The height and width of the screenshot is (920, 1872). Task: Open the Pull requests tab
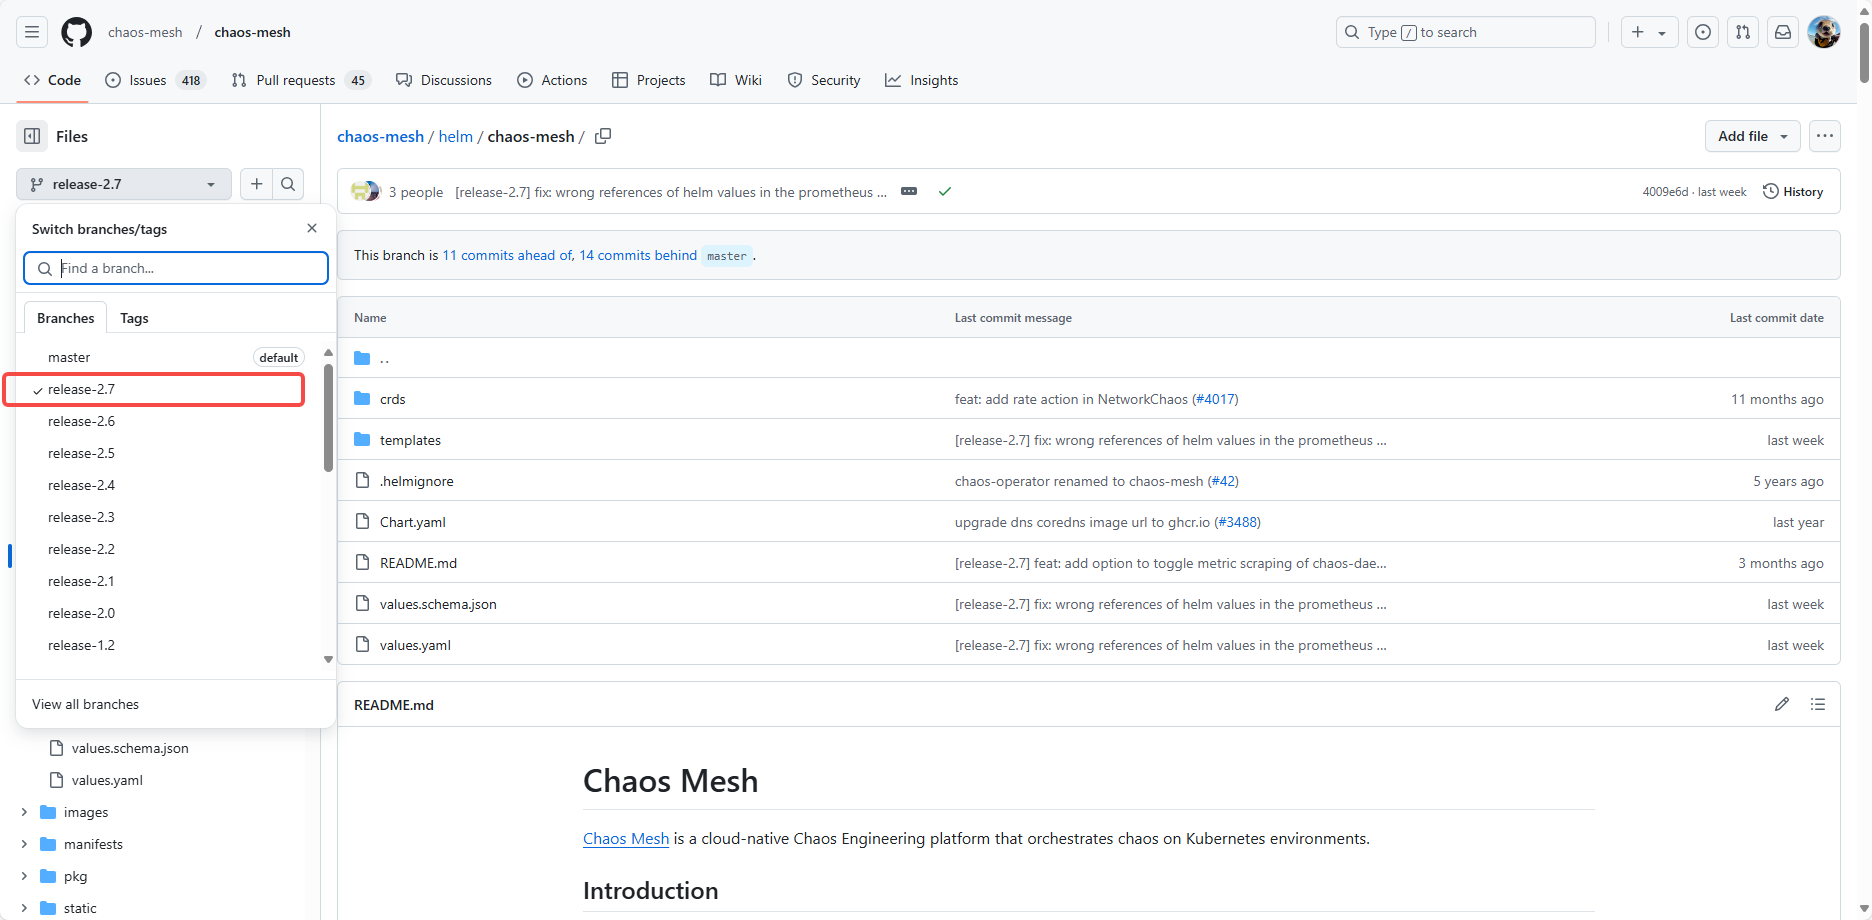point(301,80)
